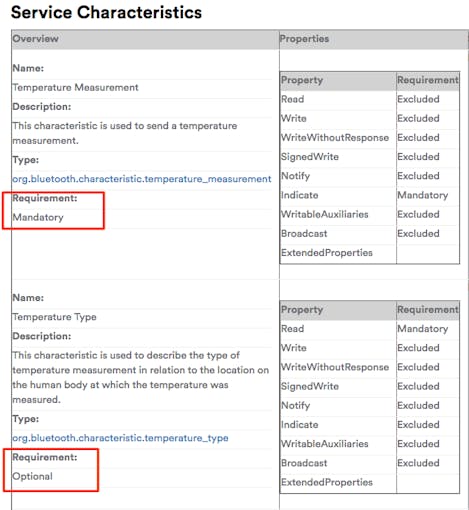This screenshot has width=469, height=510.
Task: Click the Temperature Type name text
Action: (x=54, y=317)
